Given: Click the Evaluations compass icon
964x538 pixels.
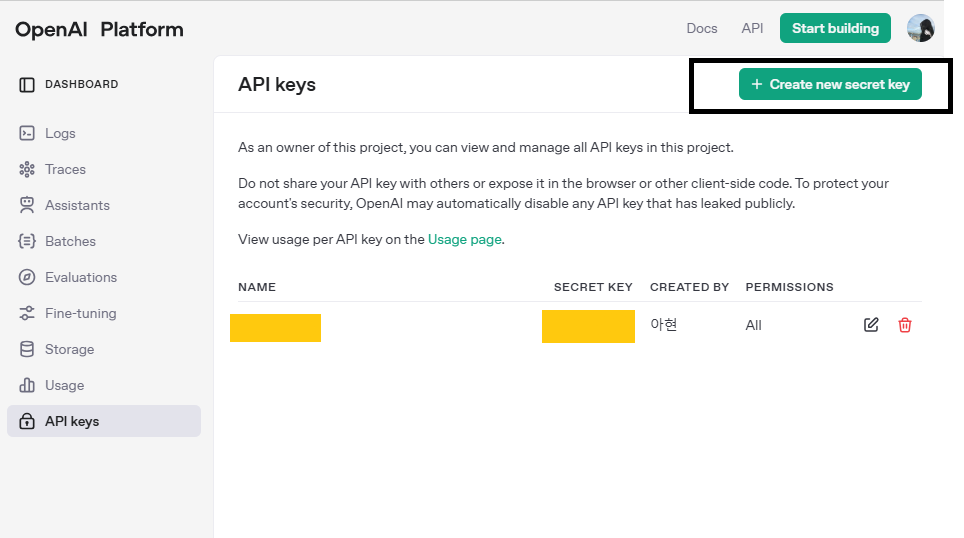Looking at the screenshot, I should [27, 277].
